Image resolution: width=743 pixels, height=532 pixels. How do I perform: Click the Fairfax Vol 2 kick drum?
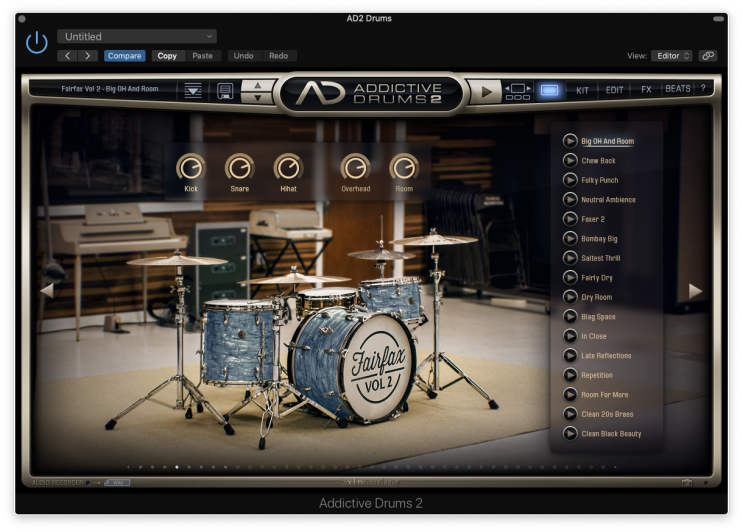point(353,364)
